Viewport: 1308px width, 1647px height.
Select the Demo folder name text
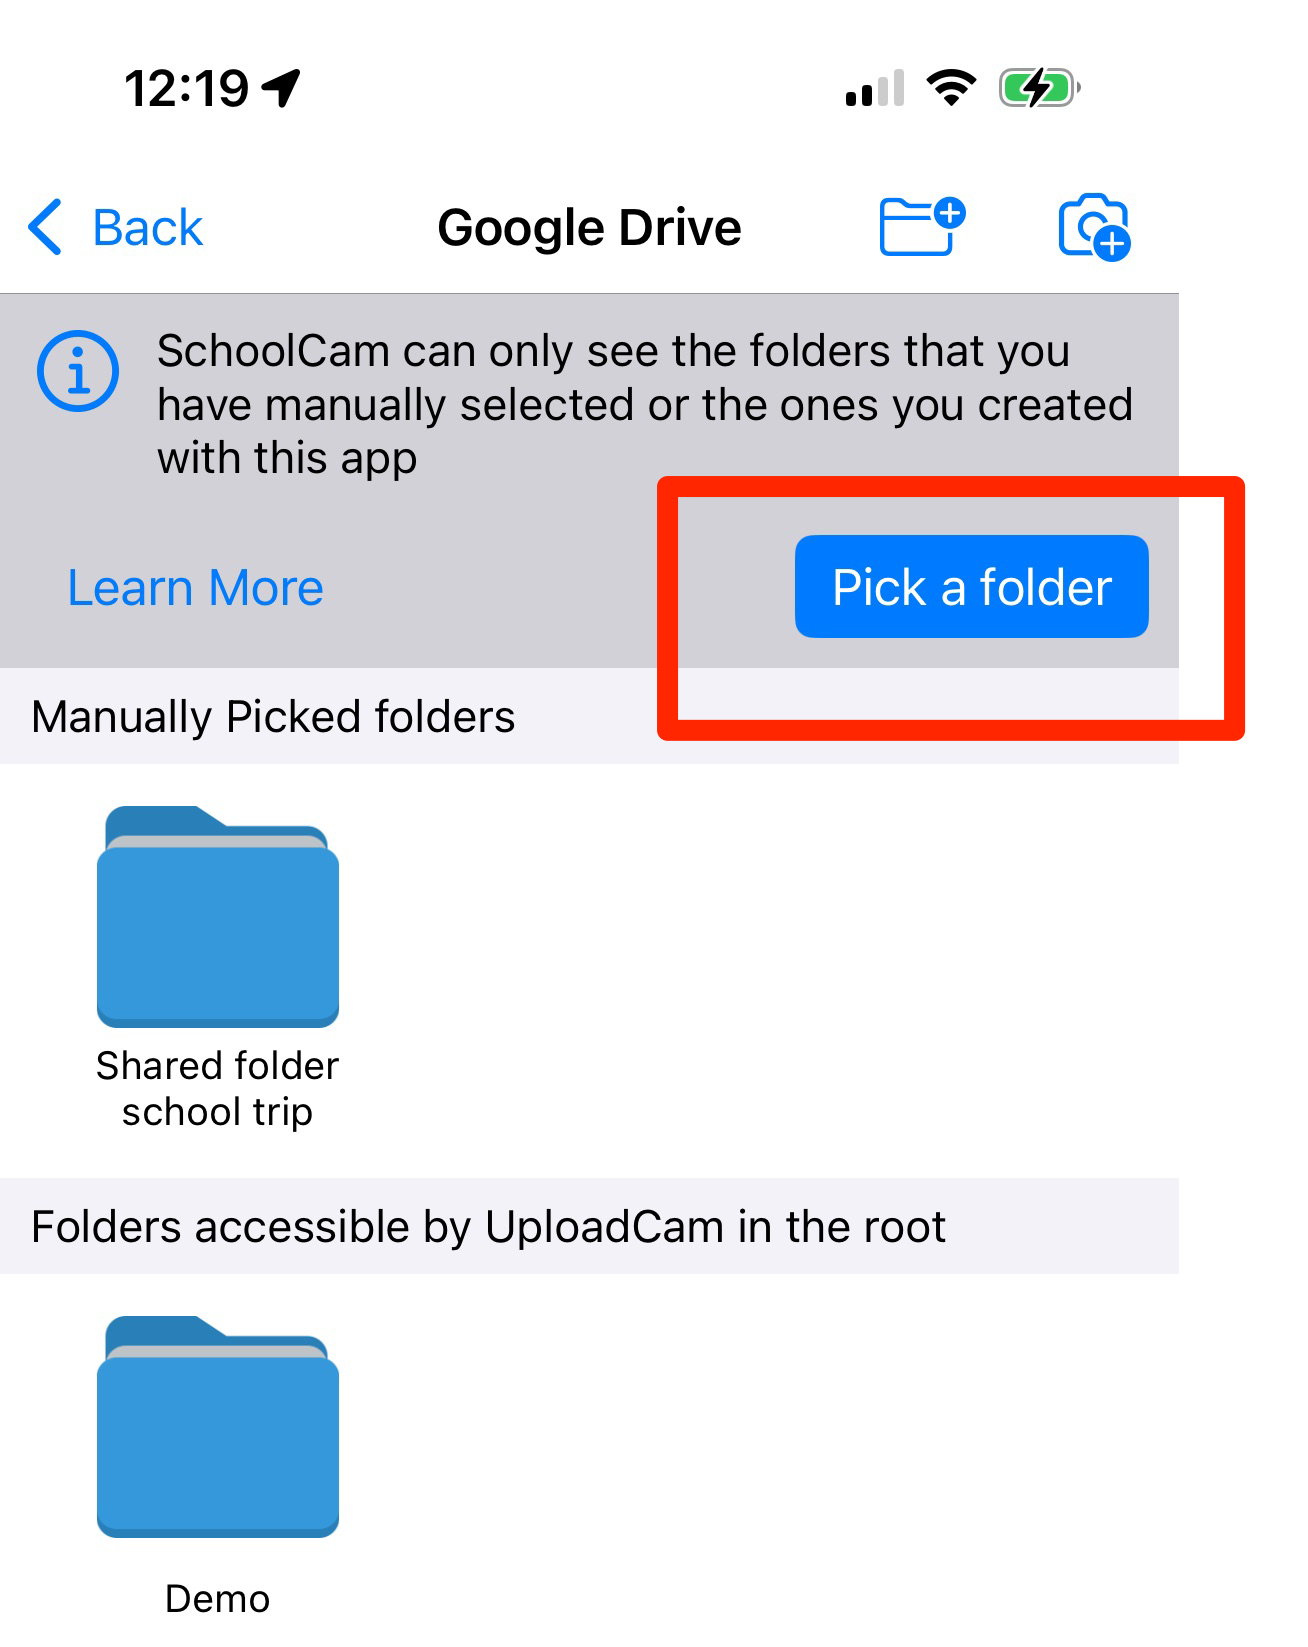click(x=218, y=1599)
